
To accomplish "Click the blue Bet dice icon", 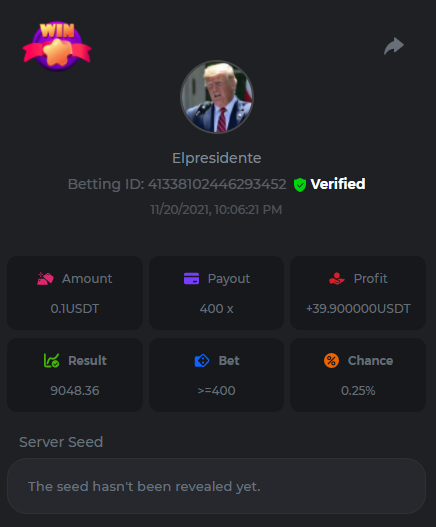I will tap(202, 361).
